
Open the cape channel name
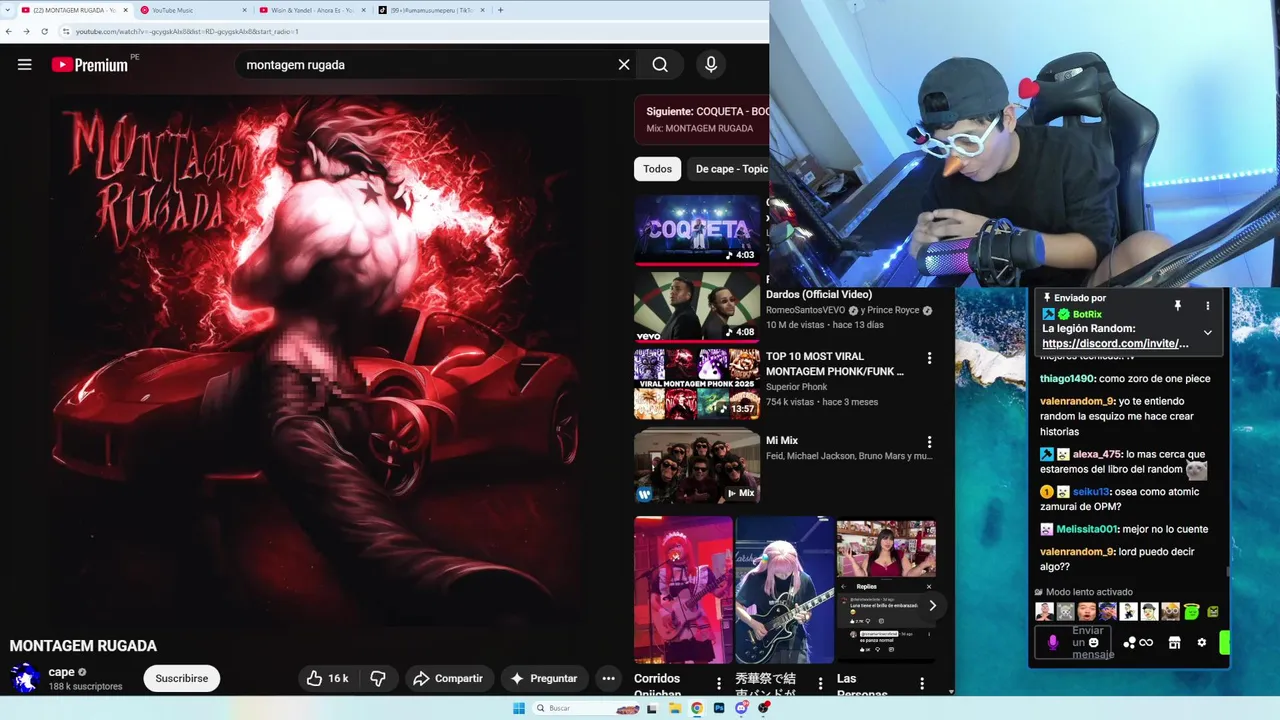point(62,672)
